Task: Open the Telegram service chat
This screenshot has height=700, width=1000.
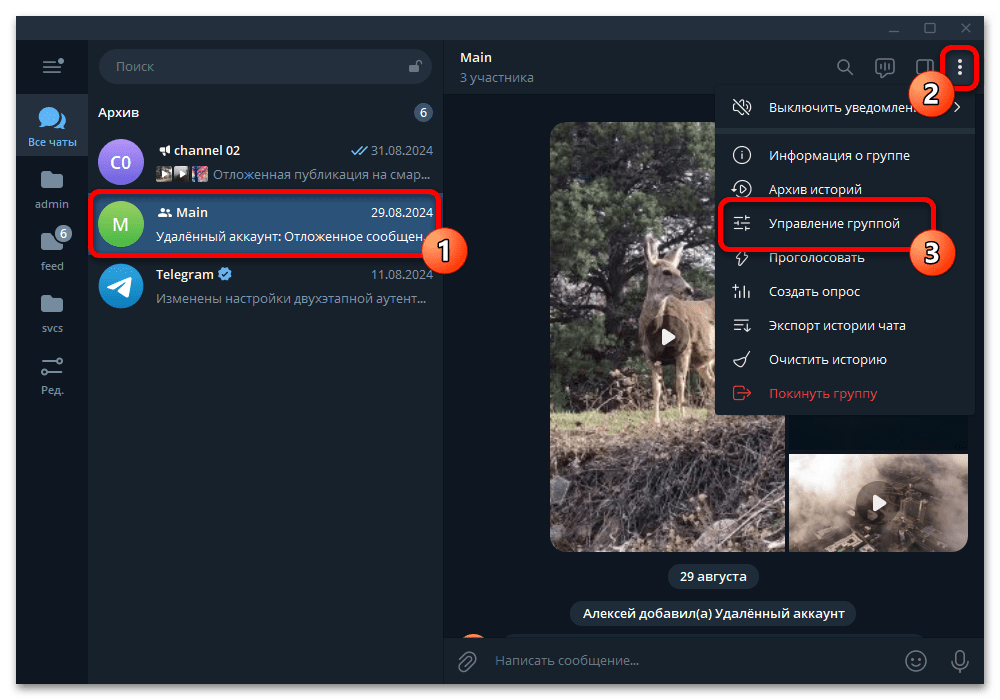Action: click(265, 286)
